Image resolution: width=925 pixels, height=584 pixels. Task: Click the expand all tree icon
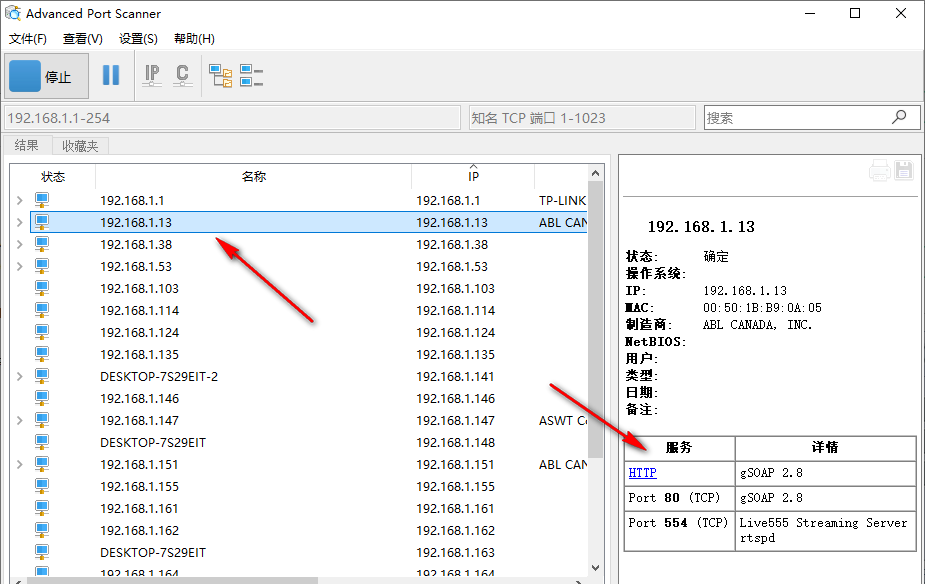(x=220, y=75)
